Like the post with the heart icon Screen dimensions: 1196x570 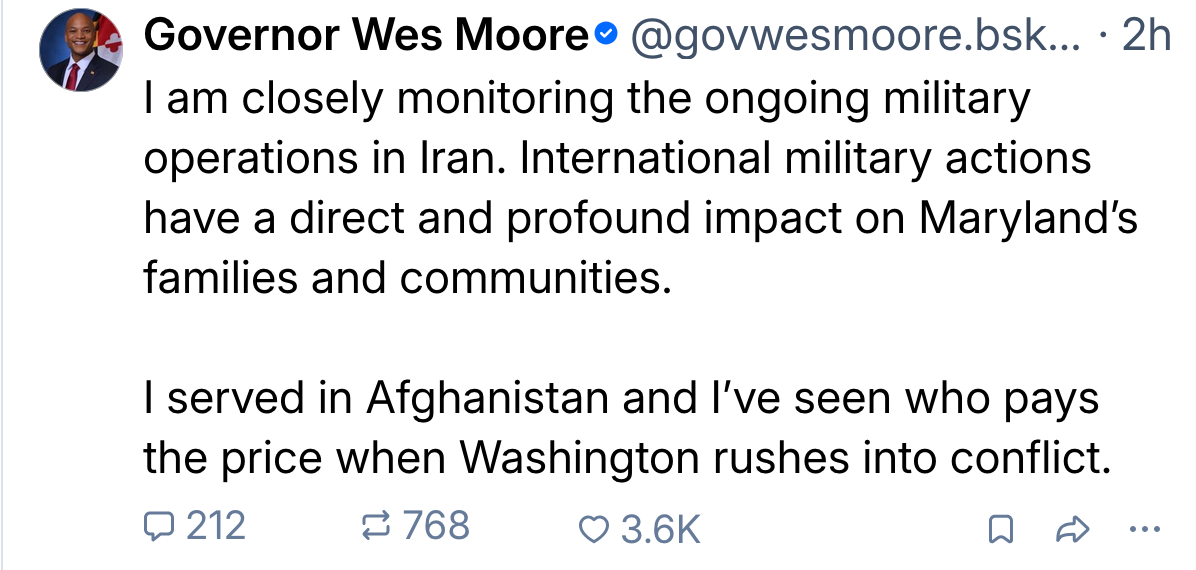pos(596,527)
